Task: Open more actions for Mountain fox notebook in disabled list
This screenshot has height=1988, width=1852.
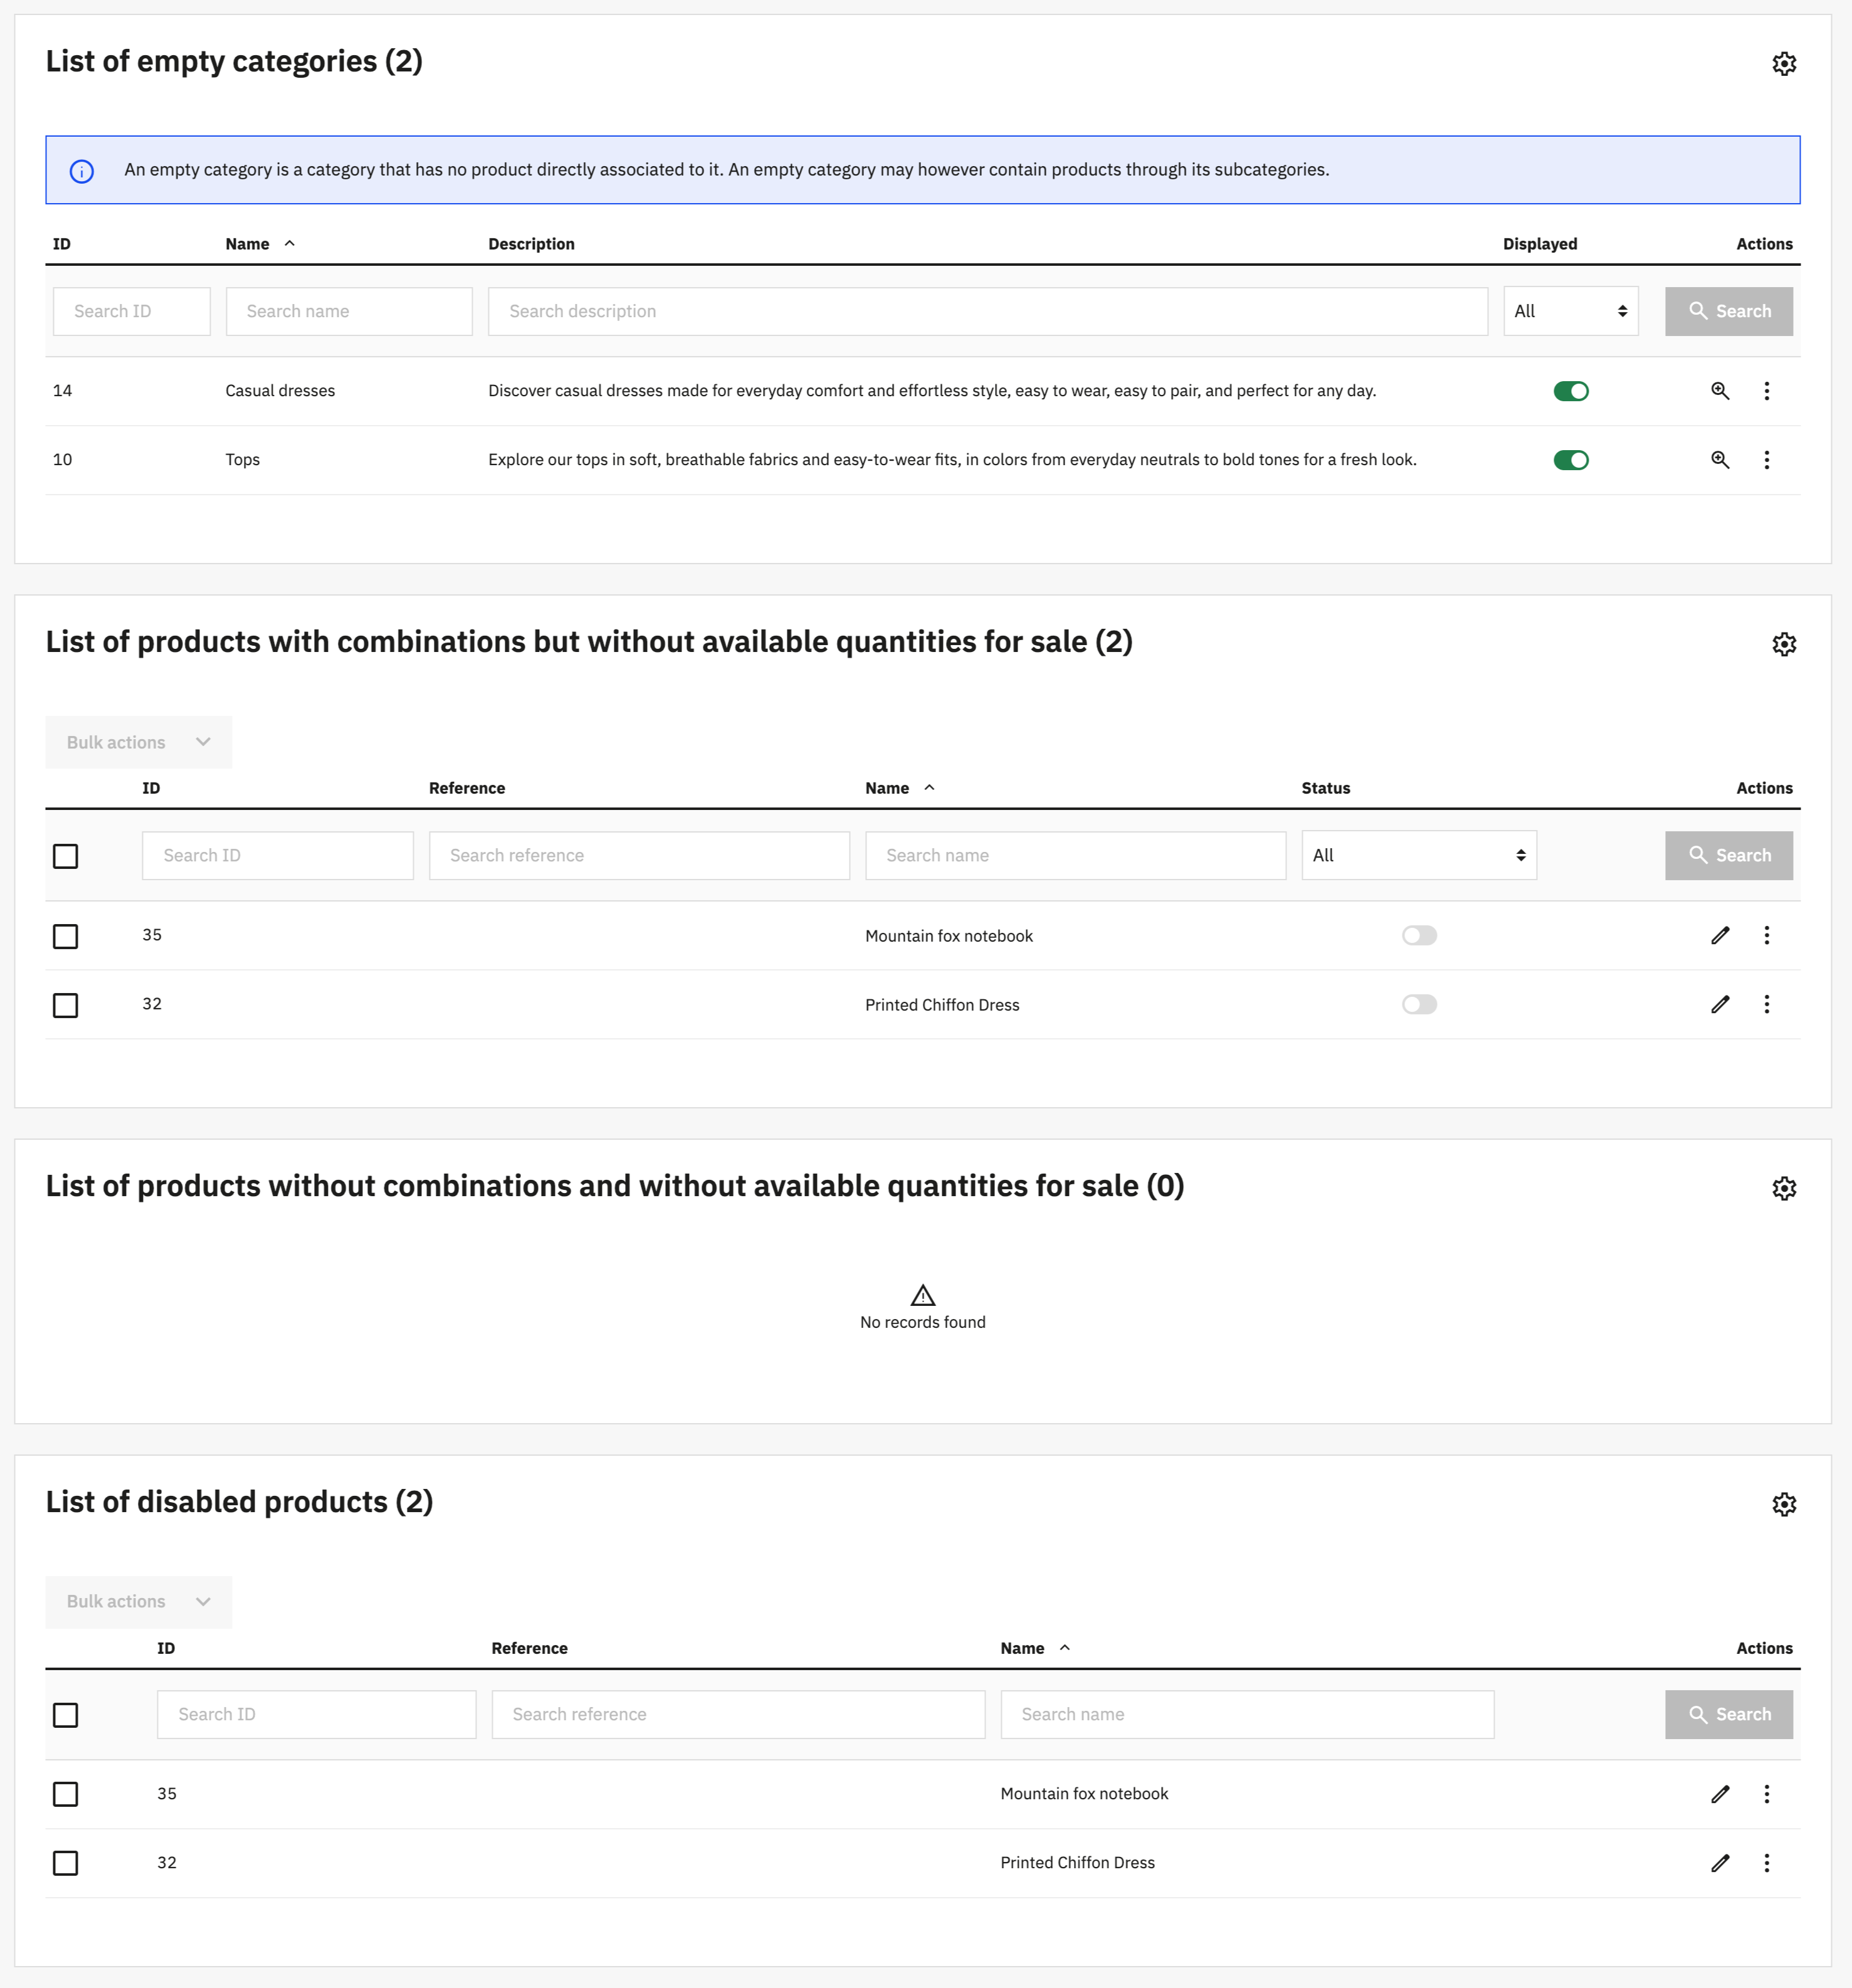Action: [x=1767, y=1794]
